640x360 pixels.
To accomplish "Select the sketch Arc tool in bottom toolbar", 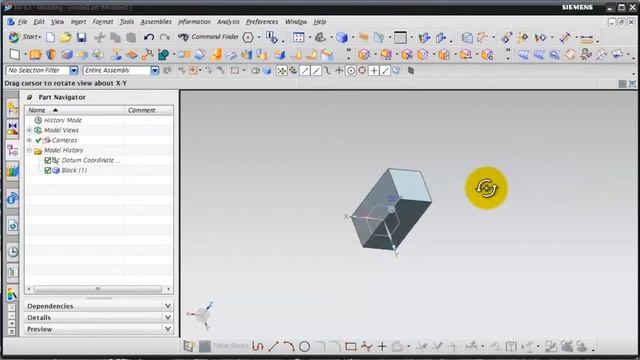I will (289, 347).
